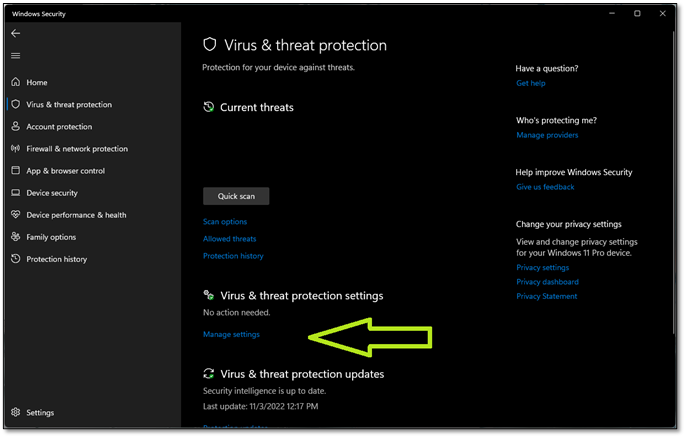
Task: Open the hamburger navigation menu icon
Action: point(15,56)
